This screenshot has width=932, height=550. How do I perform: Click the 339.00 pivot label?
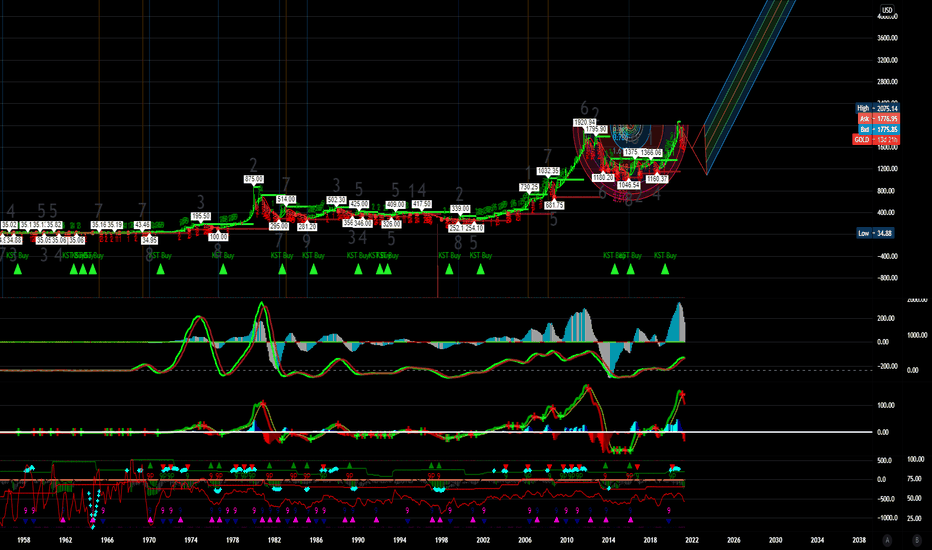[x=460, y=209]
